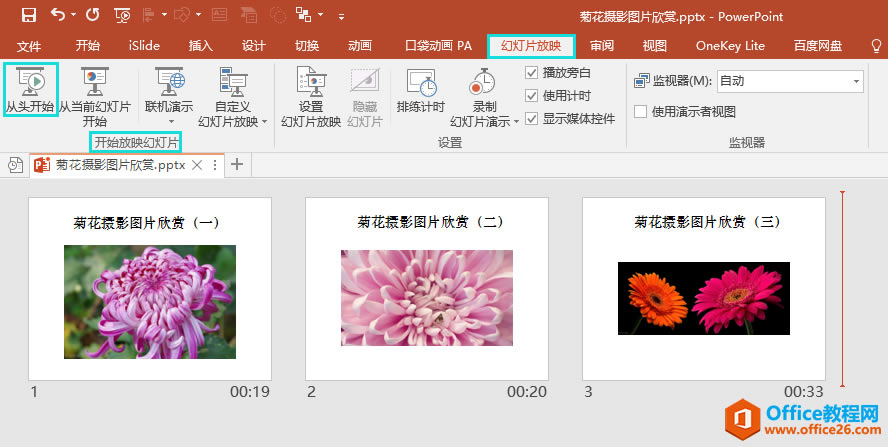Open 自定义幻灯片放映 custom show
This screenshot has height=447, width=888.
(x=233, y=97)
